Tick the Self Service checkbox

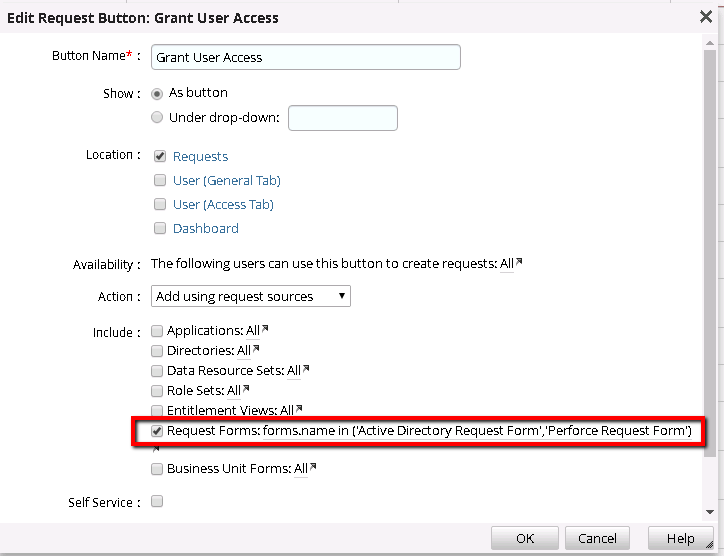[x=157, y=501]
